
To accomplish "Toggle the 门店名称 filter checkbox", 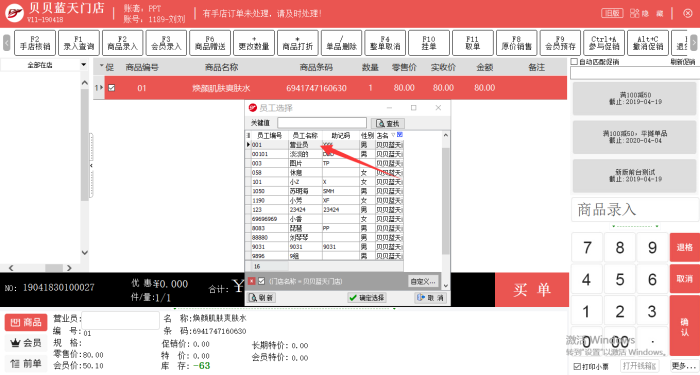I will (x=262, y=281).
